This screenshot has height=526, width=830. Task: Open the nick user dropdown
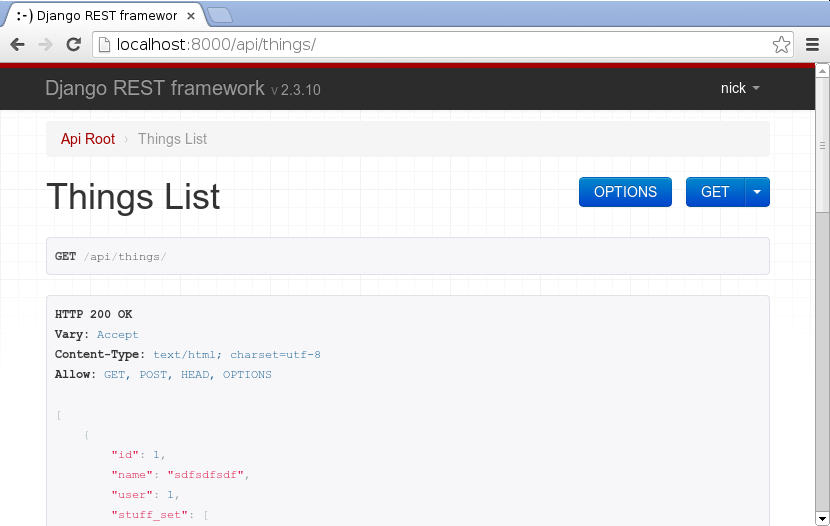(x=740, y=88)
